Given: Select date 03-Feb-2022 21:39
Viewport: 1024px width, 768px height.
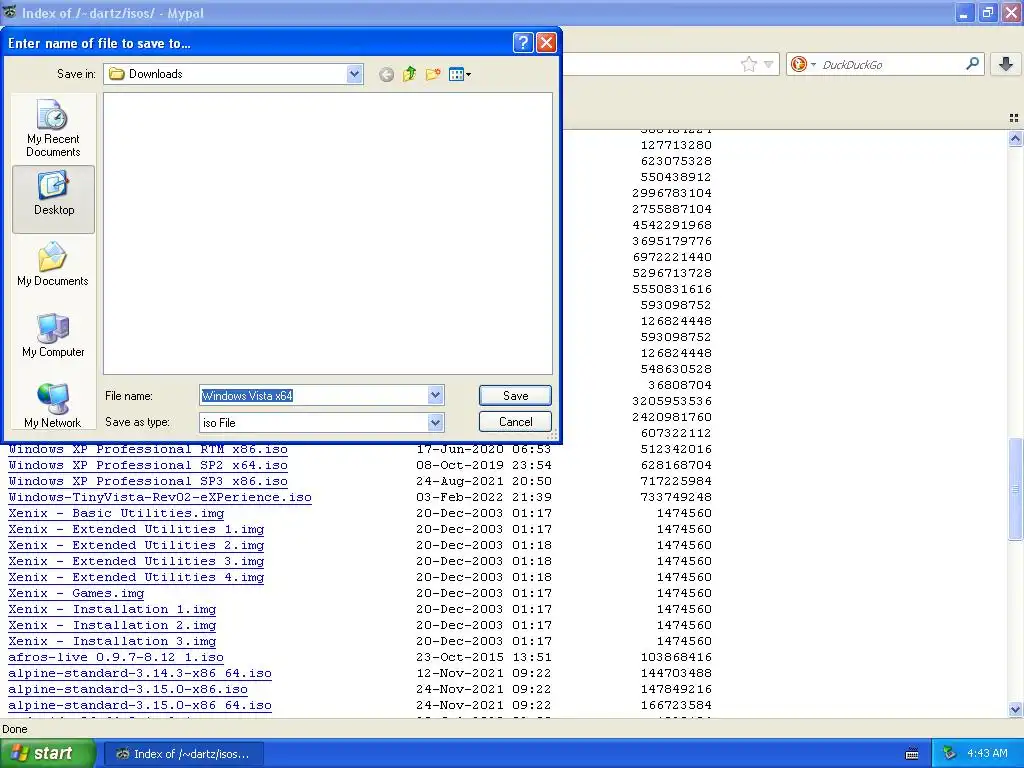Looking at the screenshot, I should coord(483,497).
